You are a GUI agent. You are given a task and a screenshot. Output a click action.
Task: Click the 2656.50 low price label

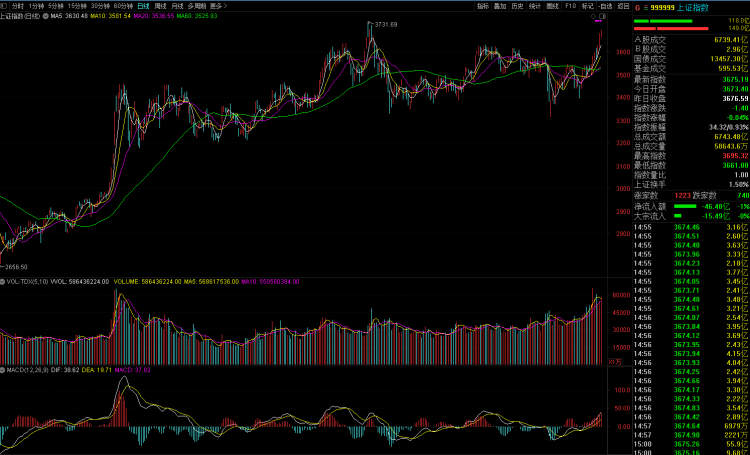pyautogui.click(x=16, y=267)
